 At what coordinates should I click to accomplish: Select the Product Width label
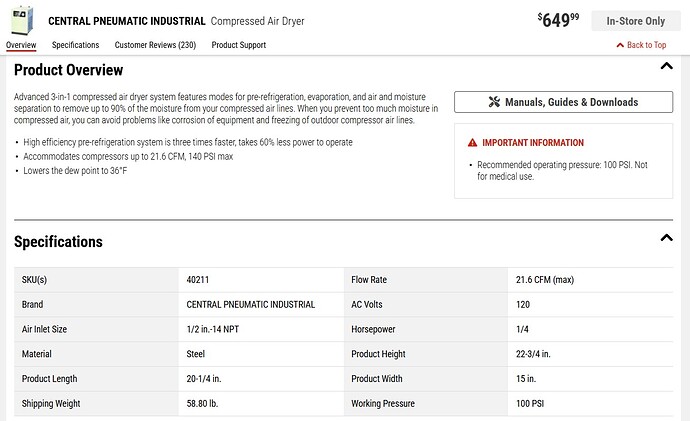tap(377, 379)
